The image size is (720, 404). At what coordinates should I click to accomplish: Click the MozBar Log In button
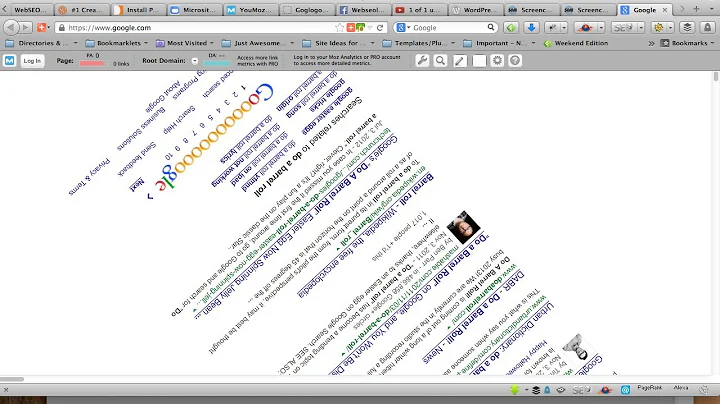32,61
